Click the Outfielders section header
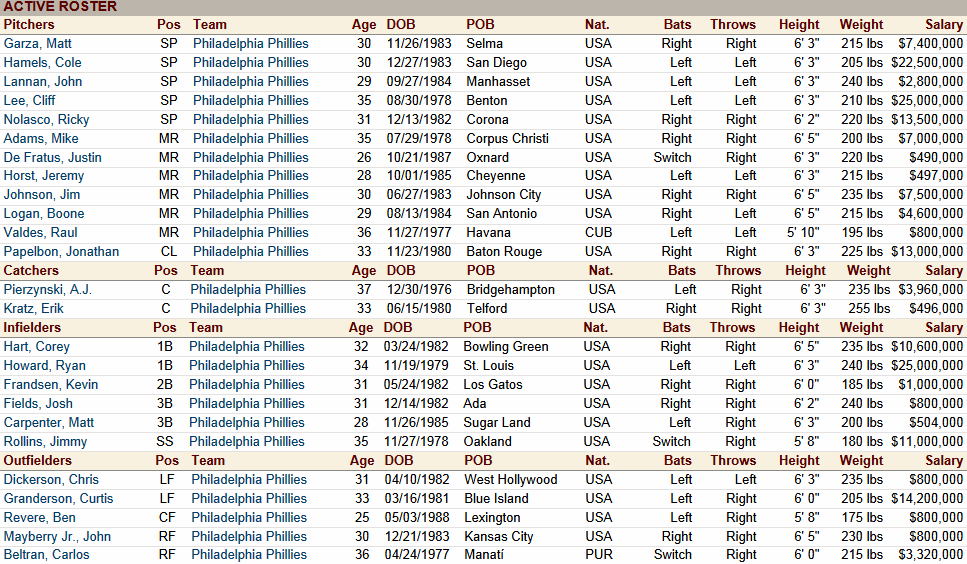Image resolution: width=967 pixels, height=564 pixels. pyautogui.click(x=38, y=461)
